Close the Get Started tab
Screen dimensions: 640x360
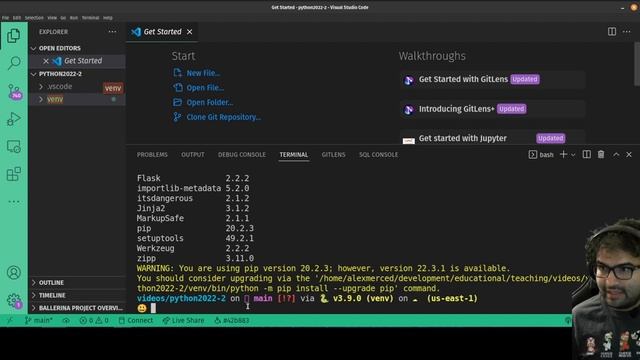point(189,32)
